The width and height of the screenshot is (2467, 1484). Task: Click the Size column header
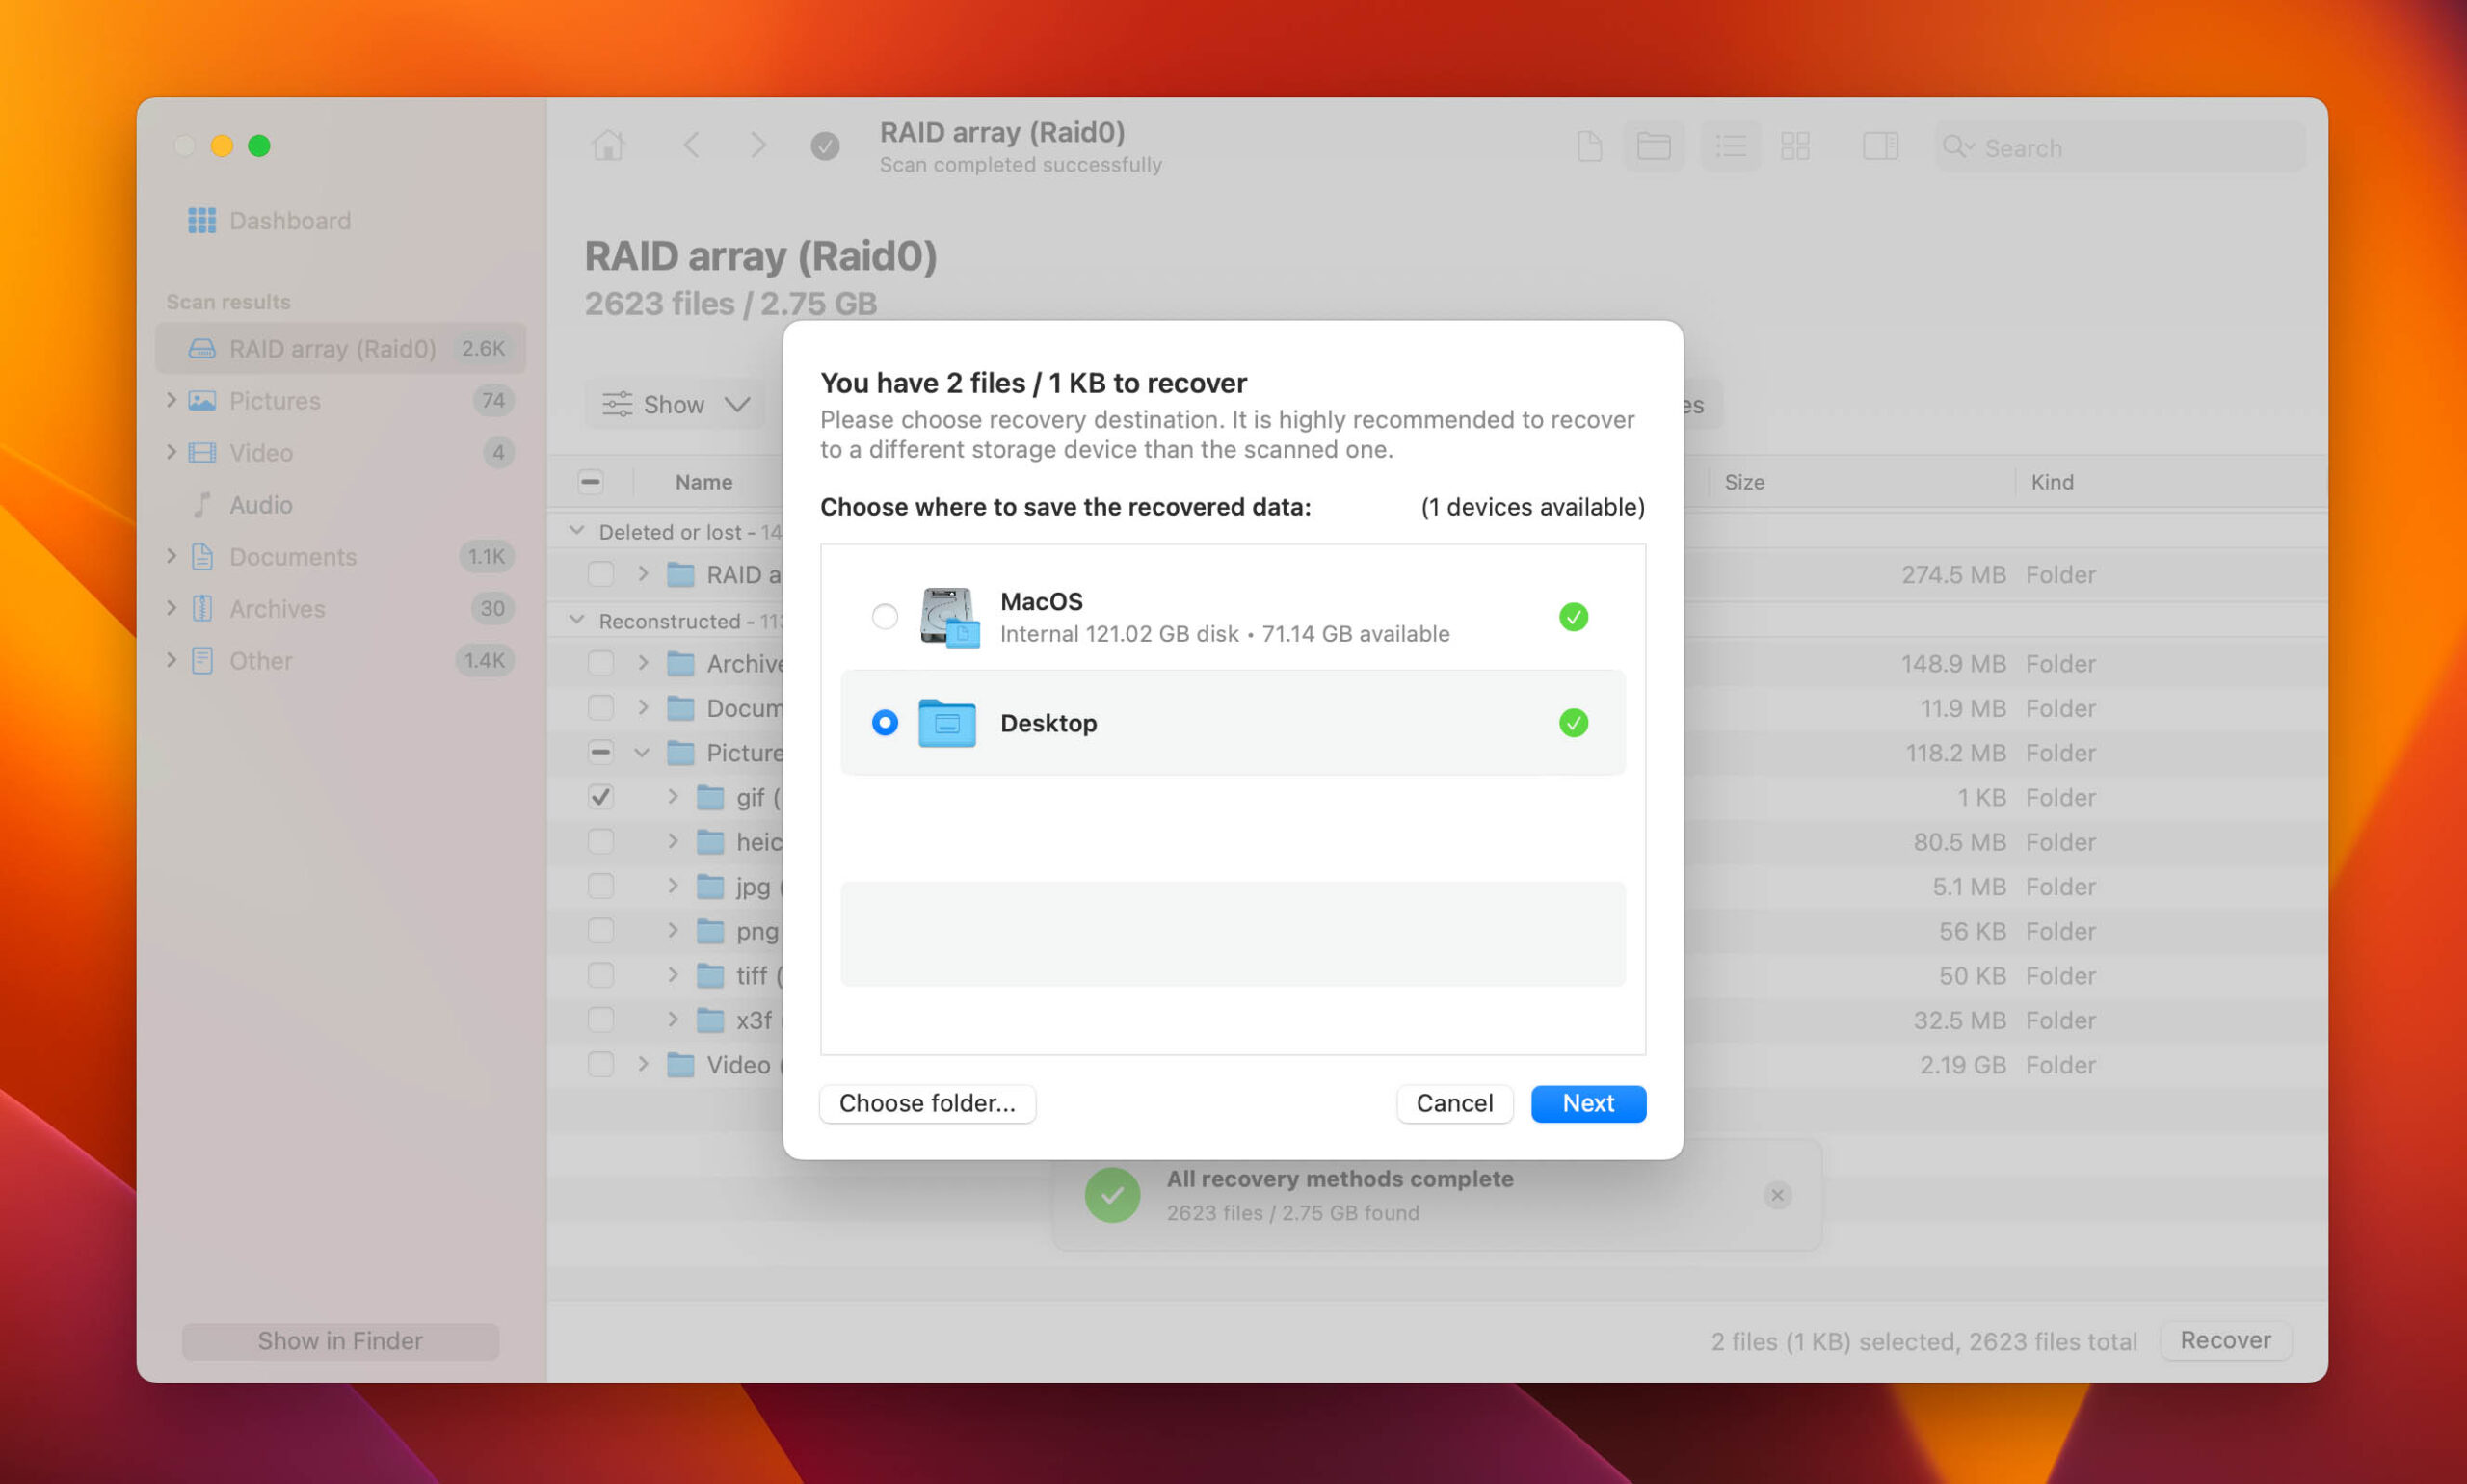click(1744, 482)
